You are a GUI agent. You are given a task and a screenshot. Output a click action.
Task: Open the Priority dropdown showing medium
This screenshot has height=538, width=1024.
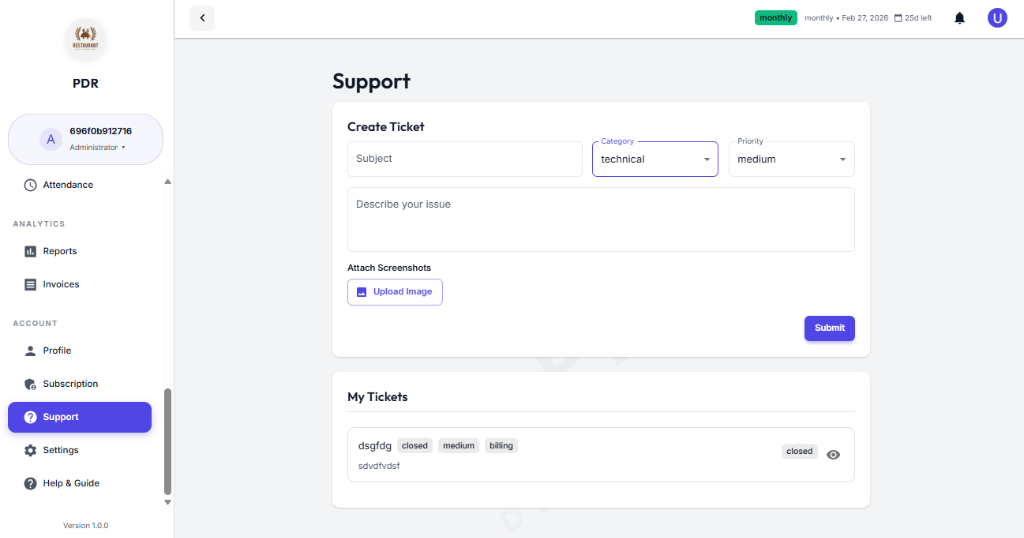point(792,159)
